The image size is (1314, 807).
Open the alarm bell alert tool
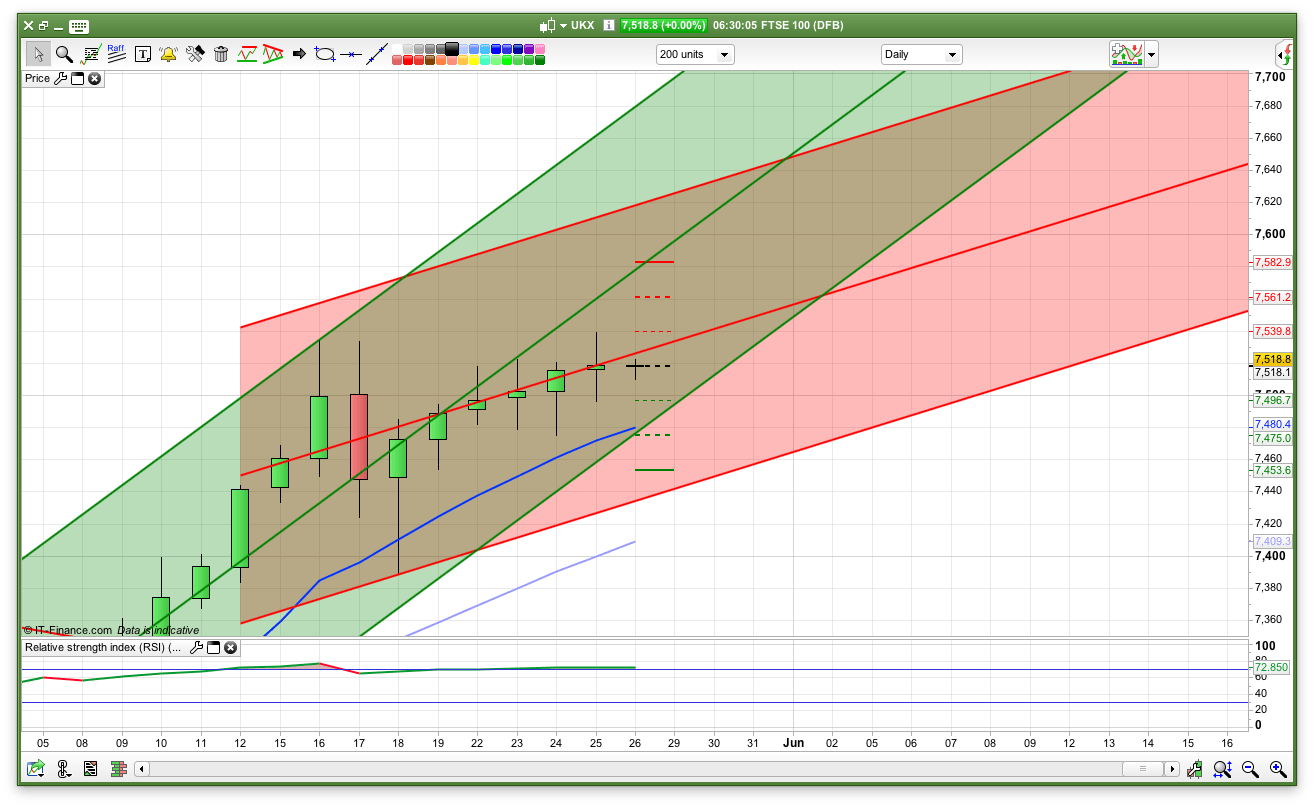168,54
